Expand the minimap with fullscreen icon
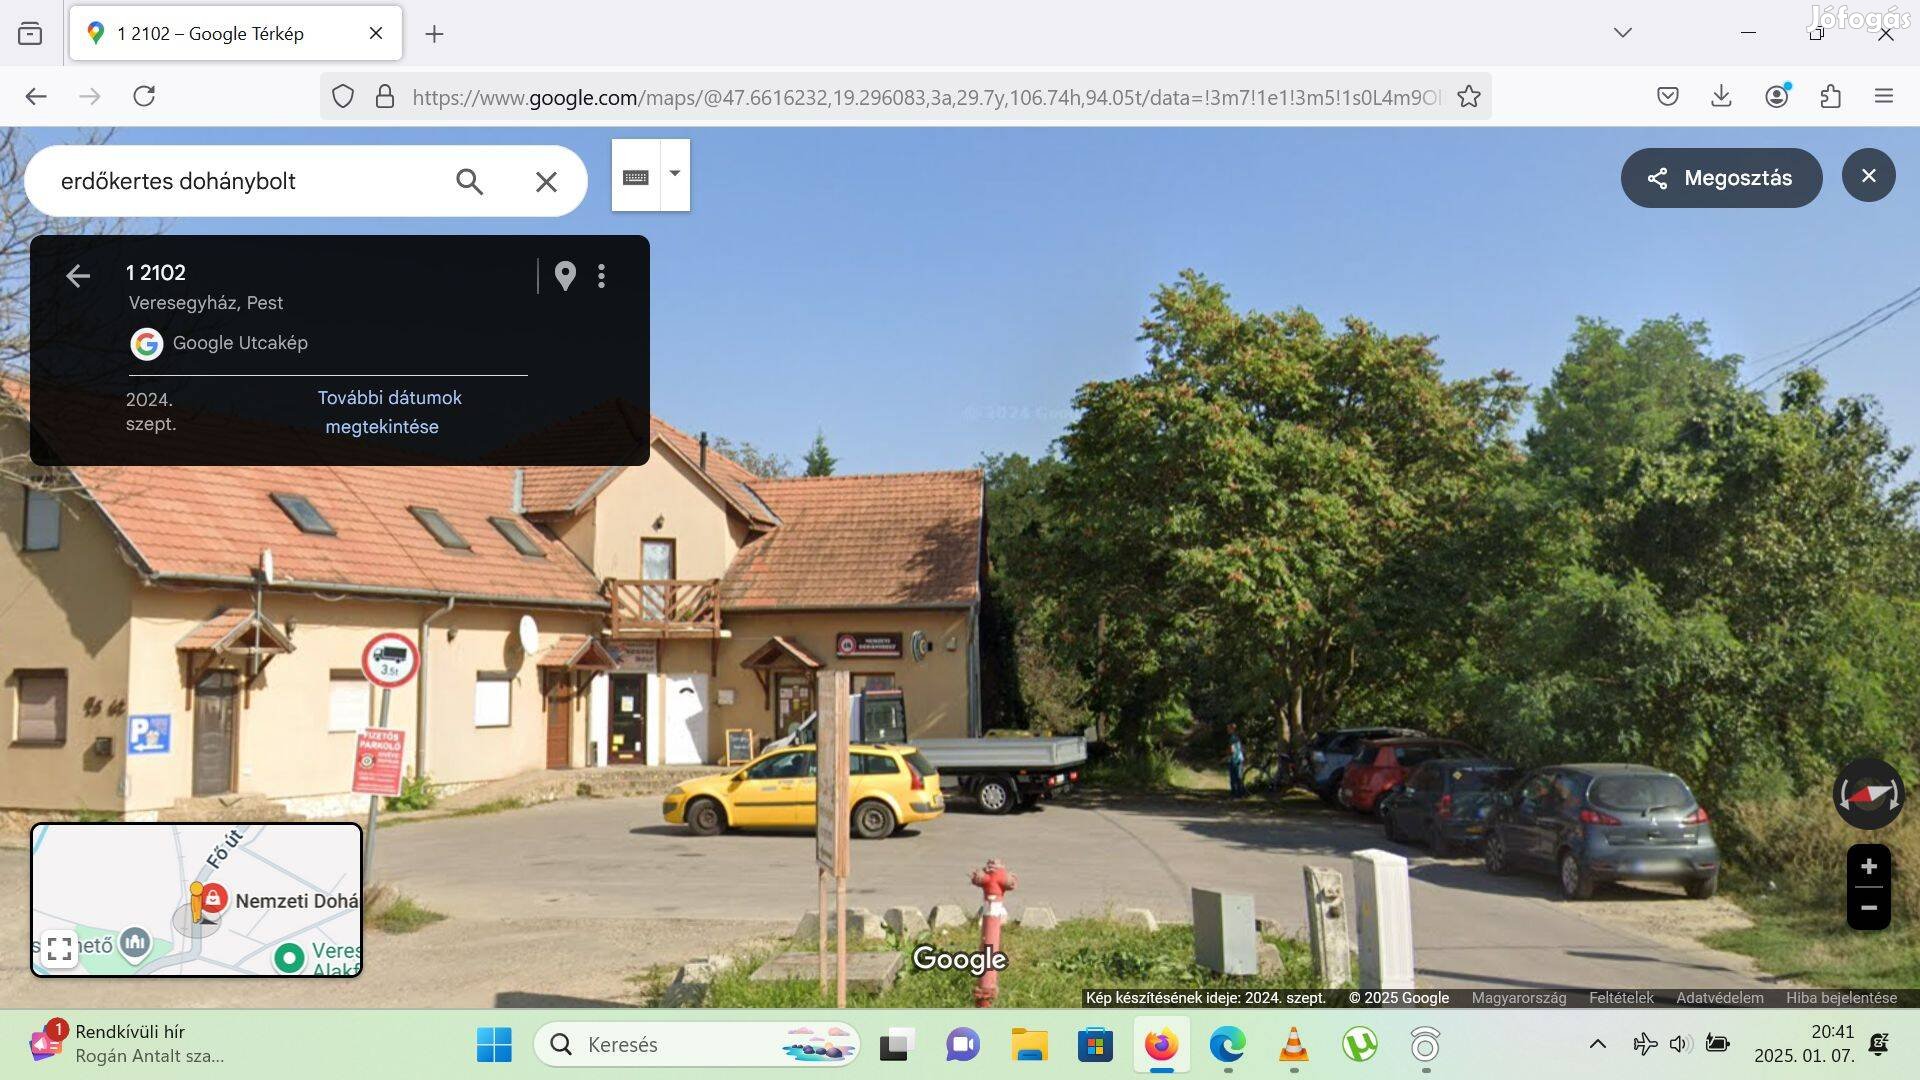The image size is (1920, 1080). coord(59,949)
